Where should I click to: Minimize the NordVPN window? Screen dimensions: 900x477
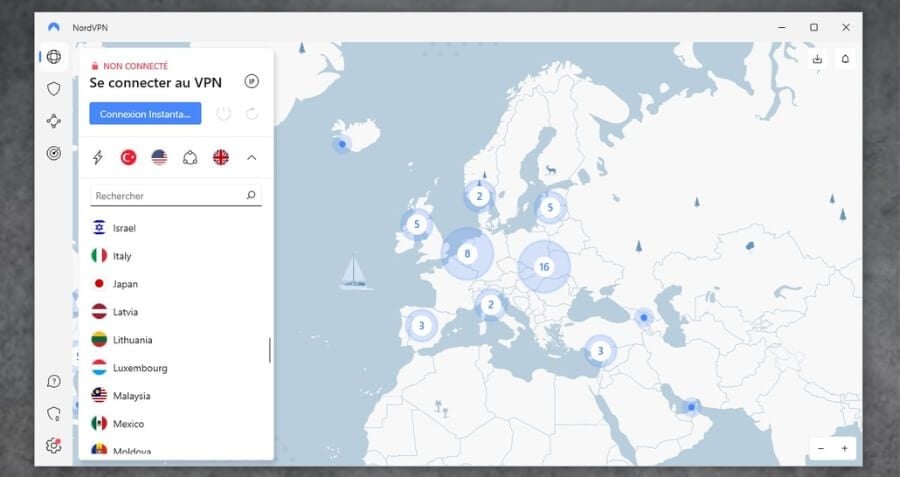tap(782, 28)
